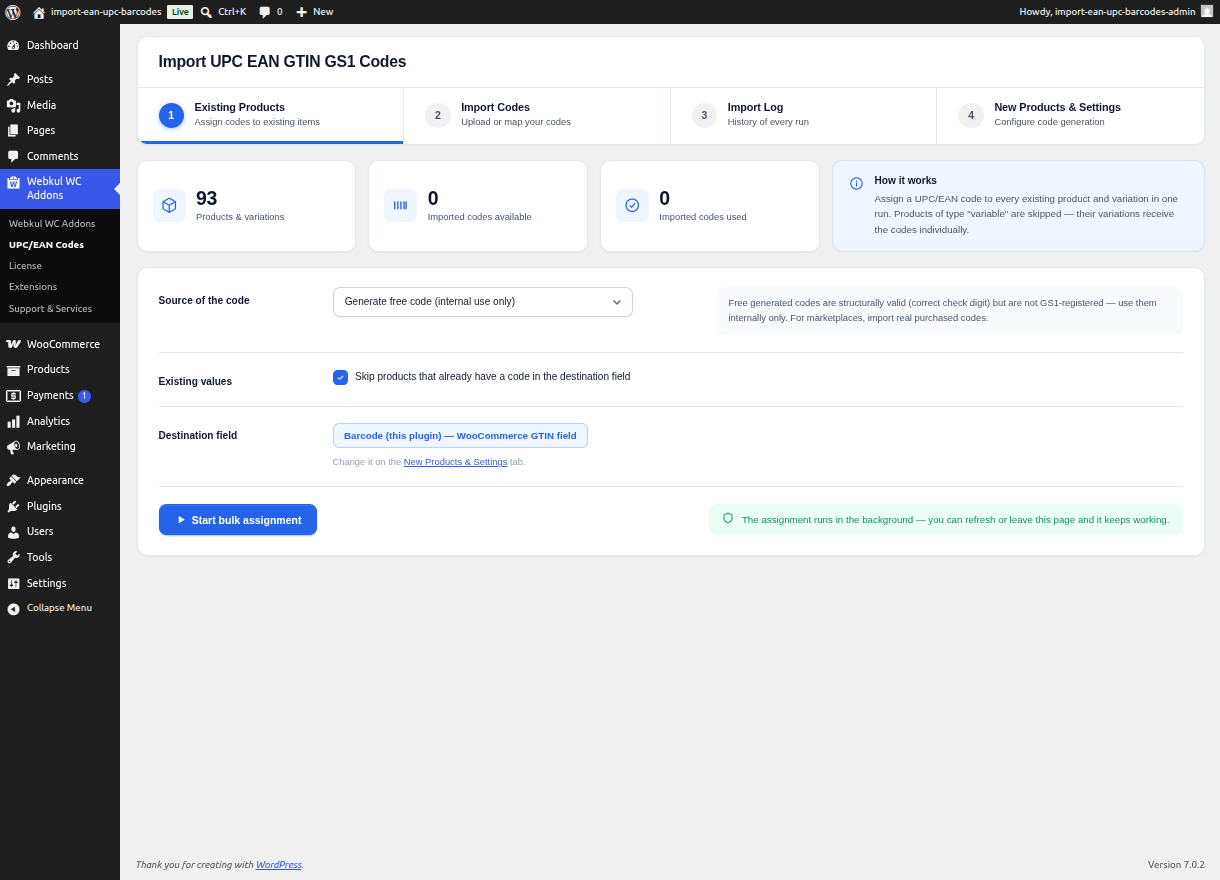
Task: Open the site home icon link
Action: 39,12
